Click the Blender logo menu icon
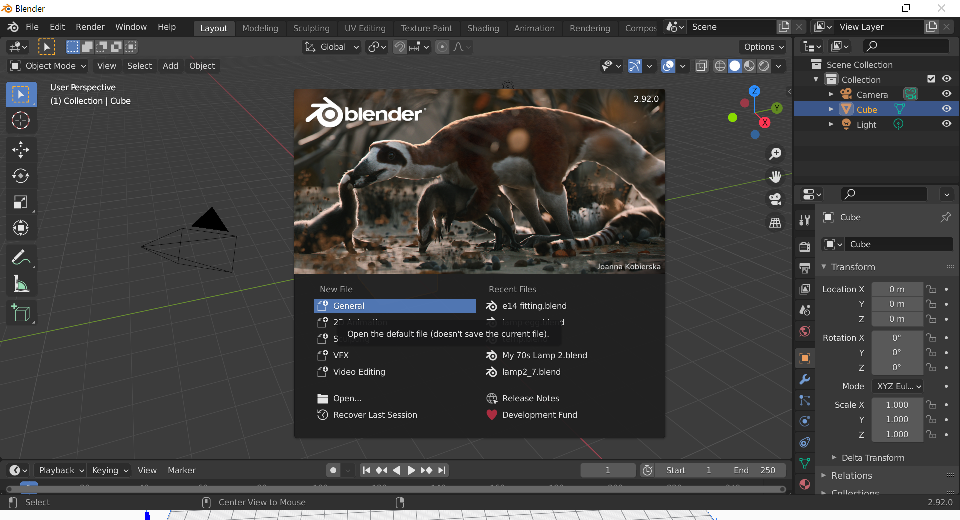960x520 pixels. coord(13,27)
